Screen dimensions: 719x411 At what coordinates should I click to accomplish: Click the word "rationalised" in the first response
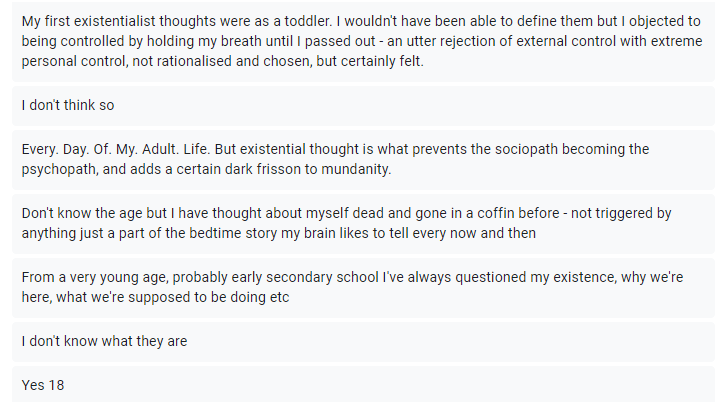click(157, 61)
